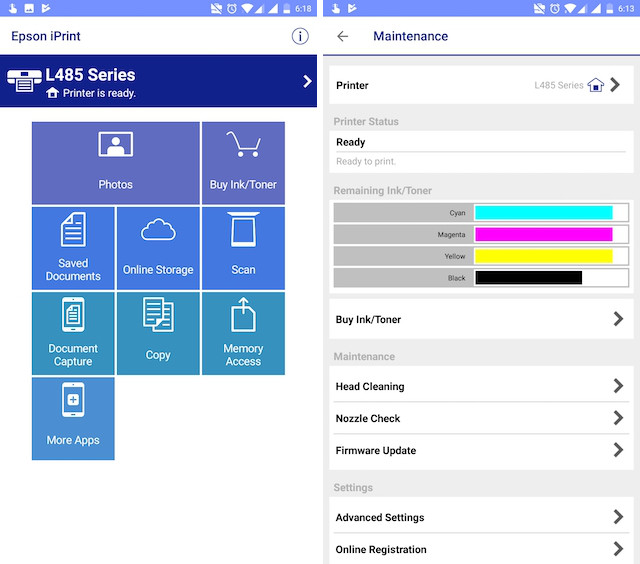Open Document Capture tile

[x=73, y=333]
